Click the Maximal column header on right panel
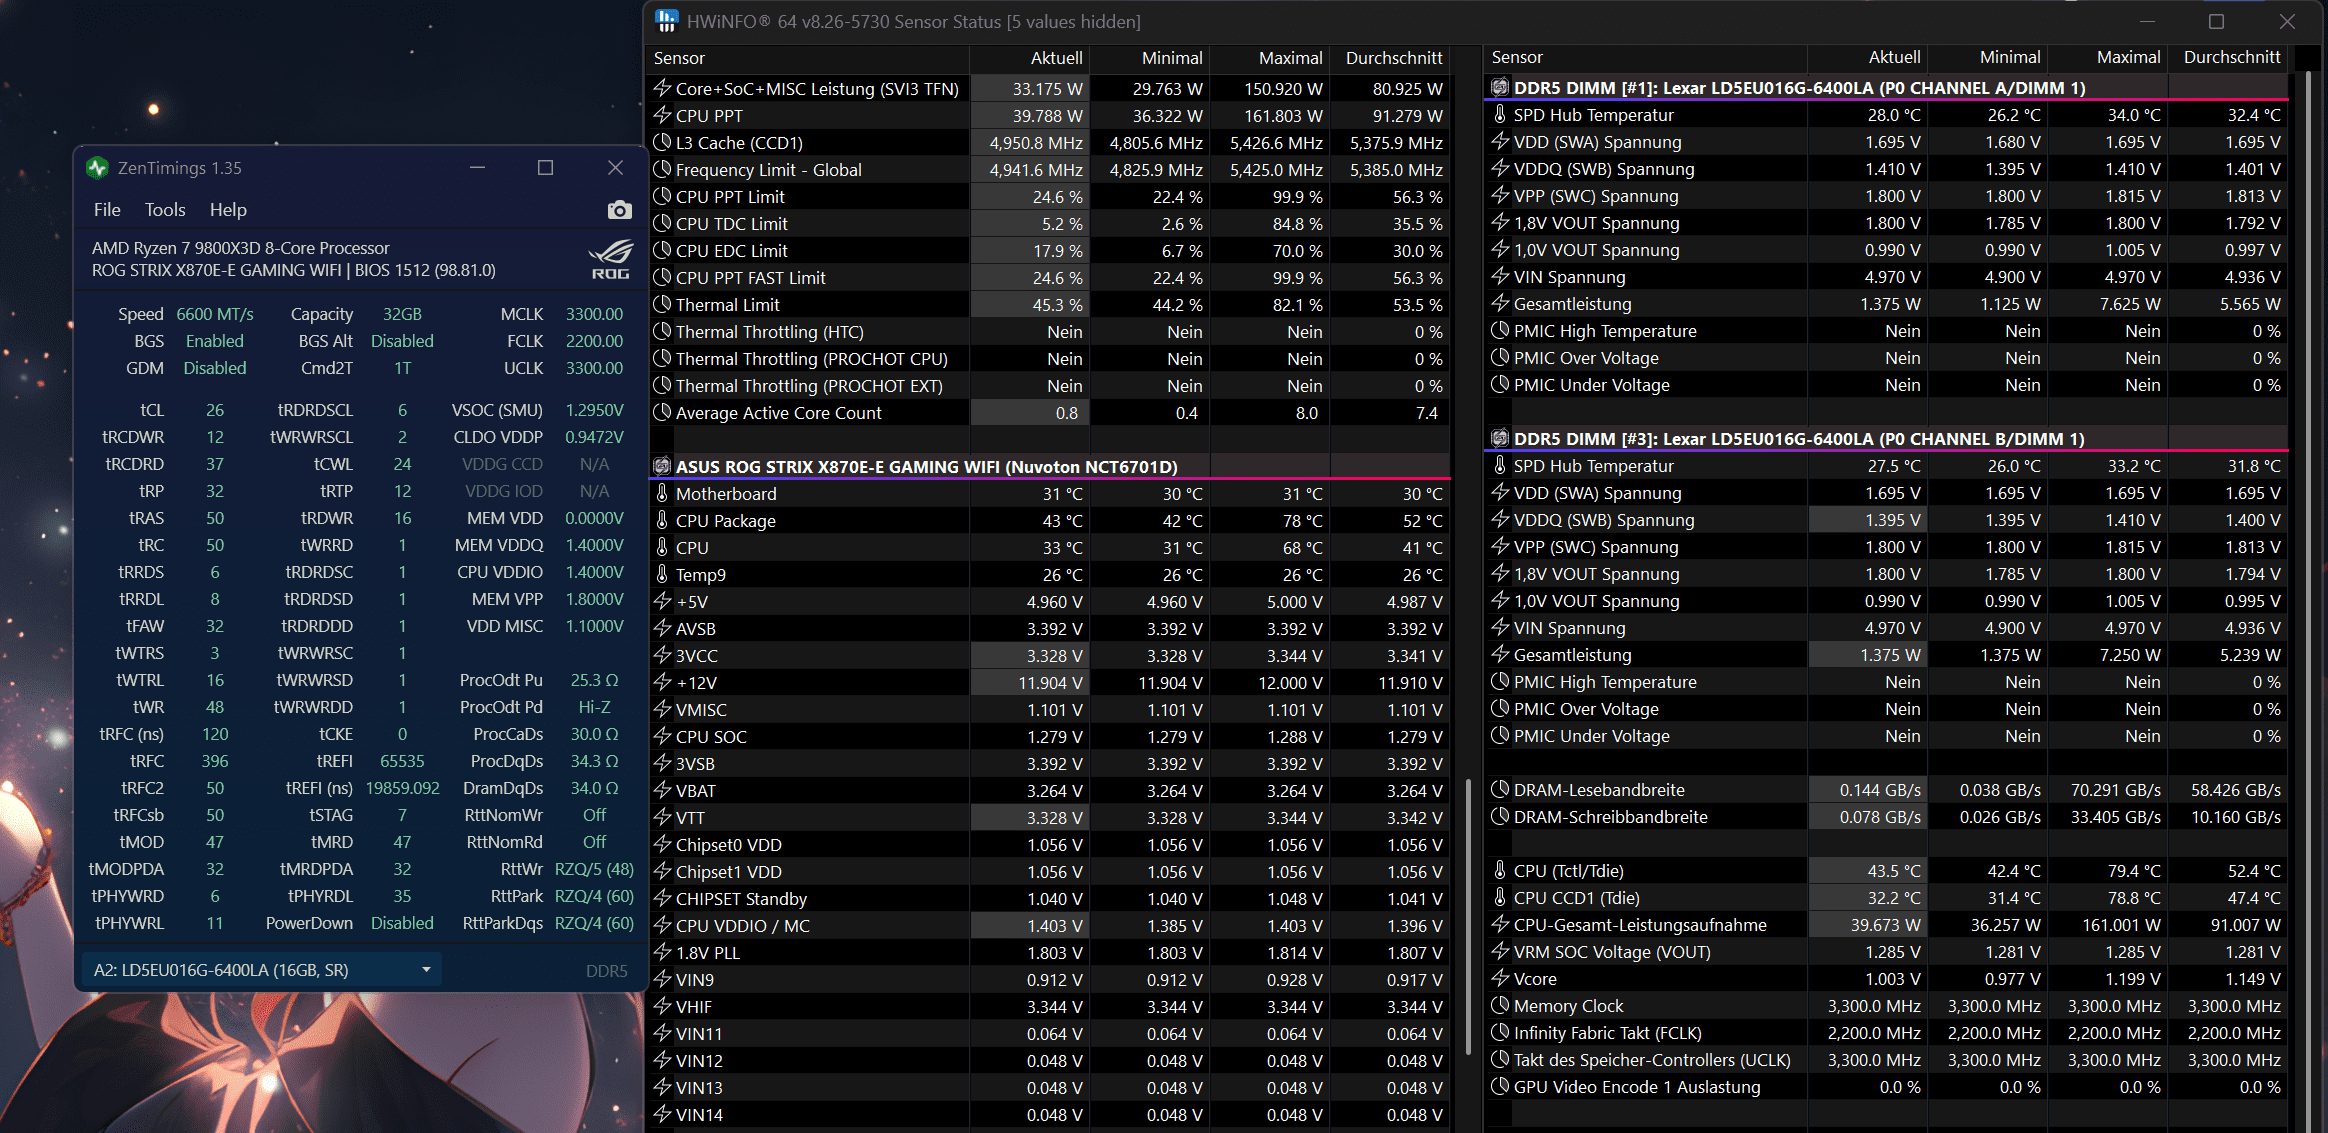Image resolution: width=2328 pixels, height=1133 pixels. tap(2128, 57)
